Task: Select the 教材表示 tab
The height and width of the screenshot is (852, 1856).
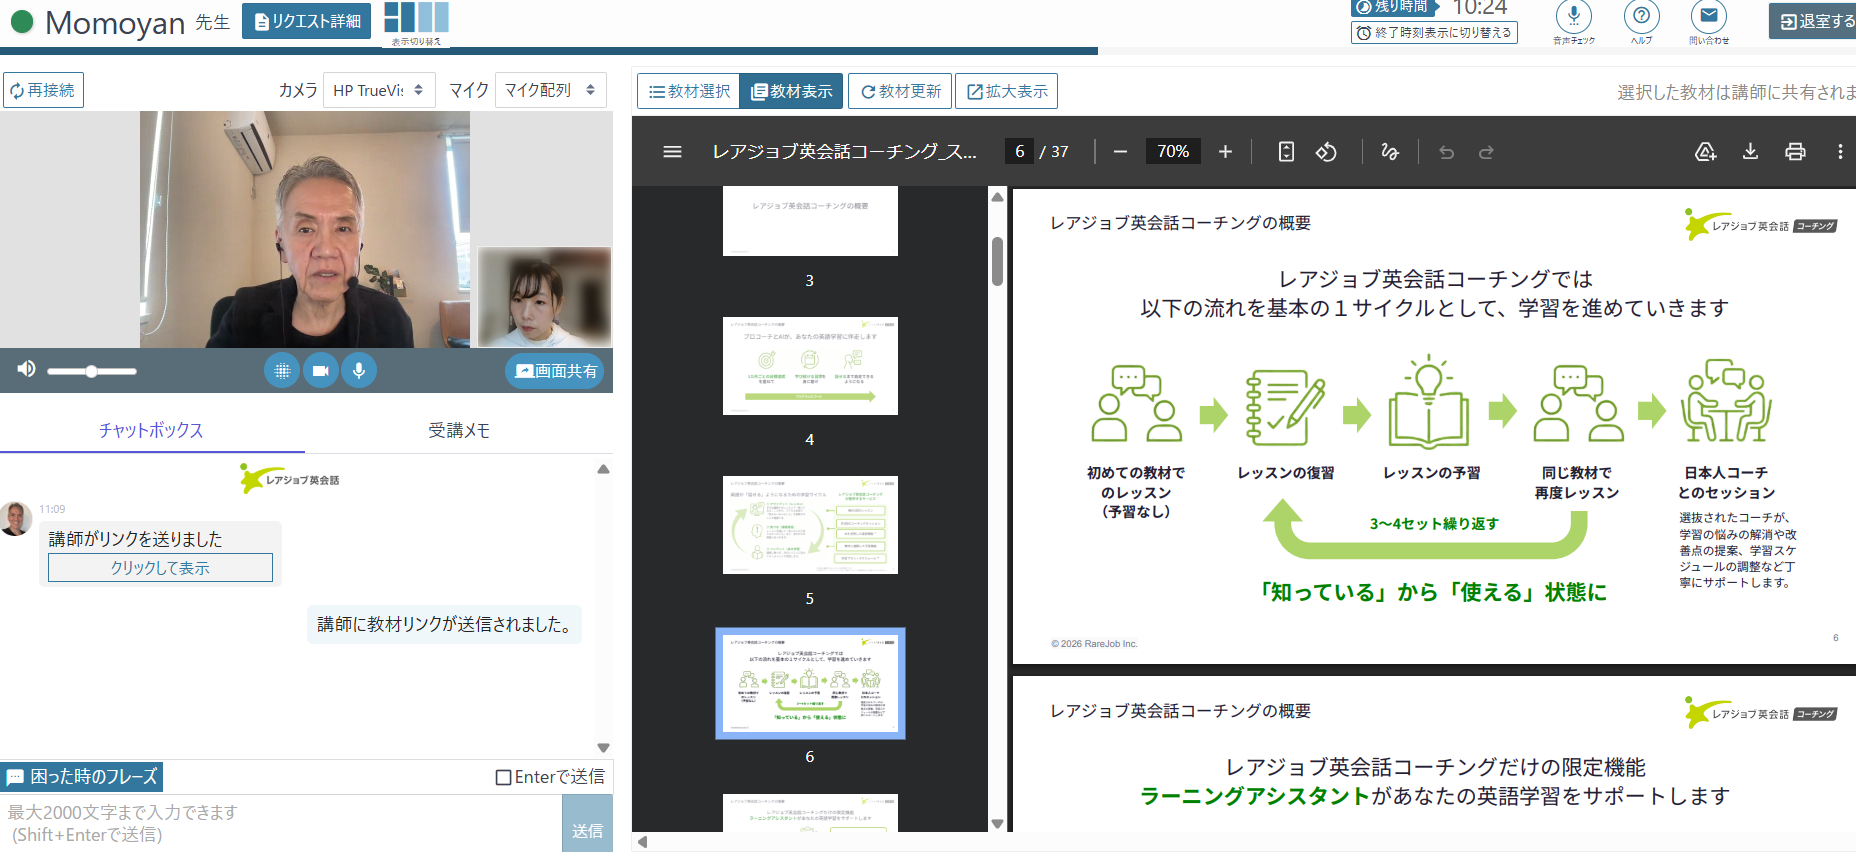Action: 791,91
